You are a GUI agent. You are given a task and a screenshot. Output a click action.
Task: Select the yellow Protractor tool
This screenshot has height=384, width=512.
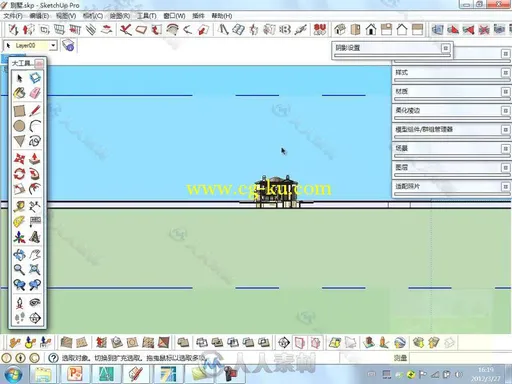(x=19, y=221)
